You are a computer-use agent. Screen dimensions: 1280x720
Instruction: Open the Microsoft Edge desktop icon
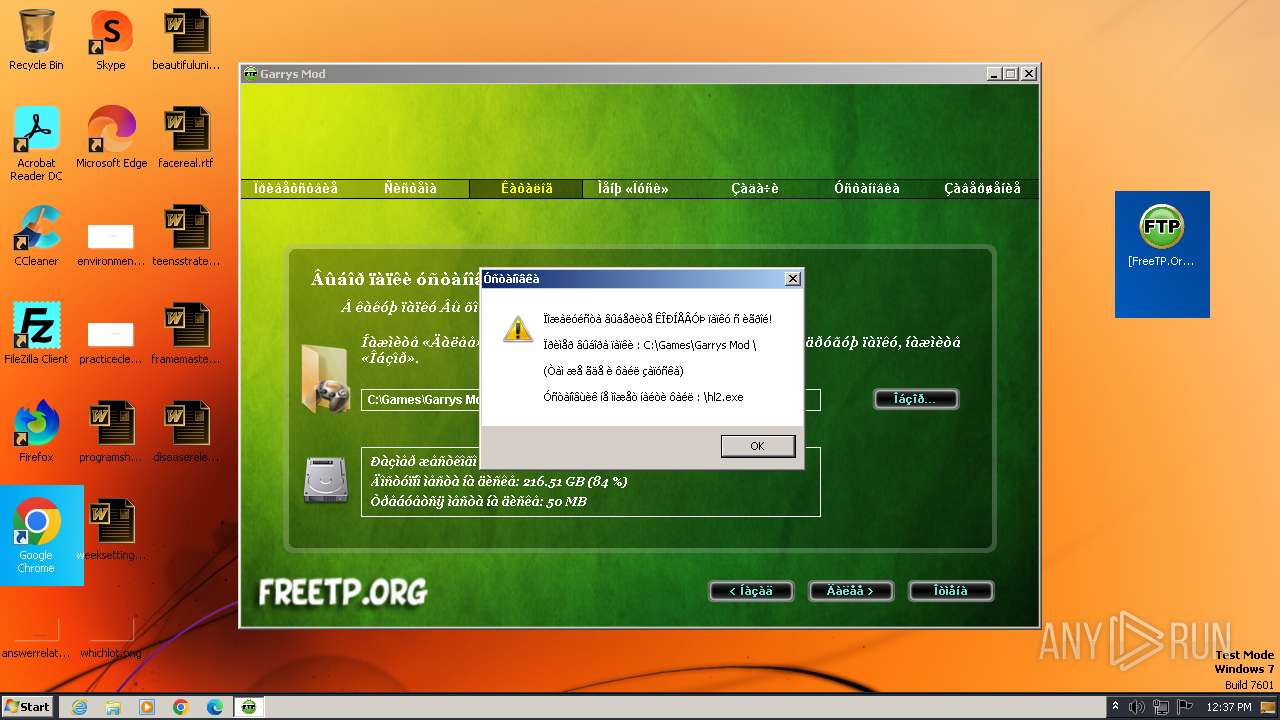click(x=111, y=139)
